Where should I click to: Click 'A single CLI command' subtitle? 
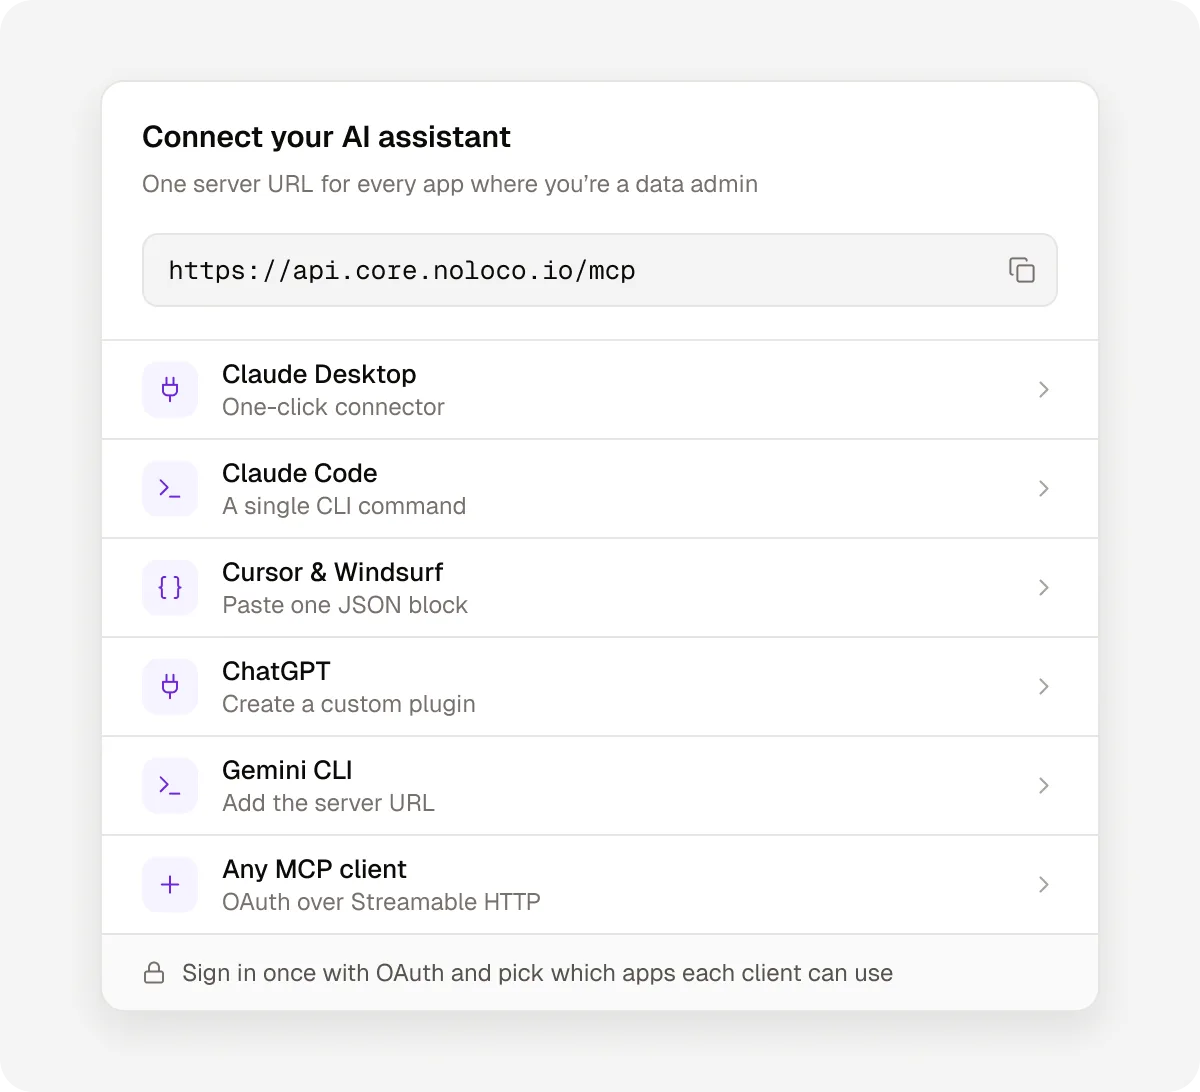(x=344, y=506)
